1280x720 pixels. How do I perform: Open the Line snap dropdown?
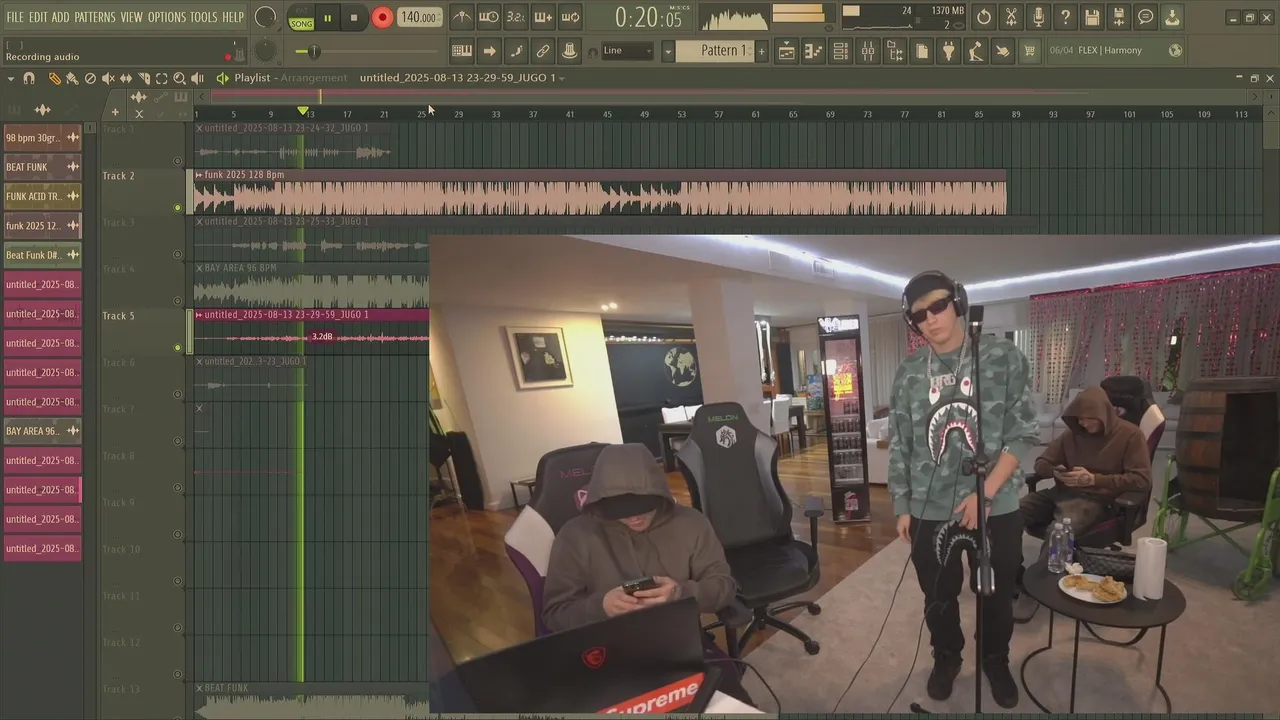tap(627, 51)
